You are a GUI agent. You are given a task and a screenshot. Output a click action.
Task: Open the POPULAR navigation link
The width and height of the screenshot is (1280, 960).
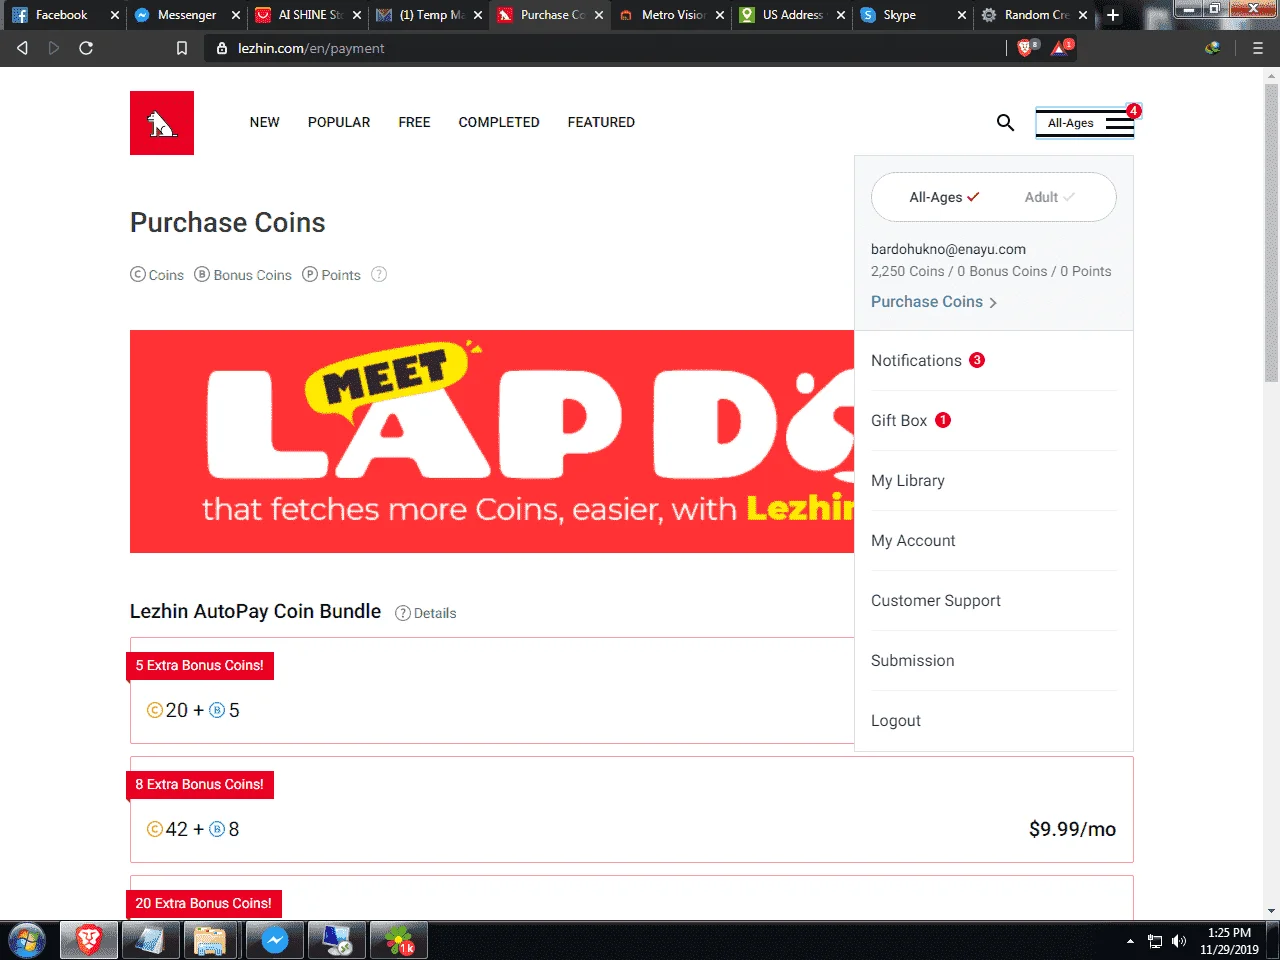339,122
